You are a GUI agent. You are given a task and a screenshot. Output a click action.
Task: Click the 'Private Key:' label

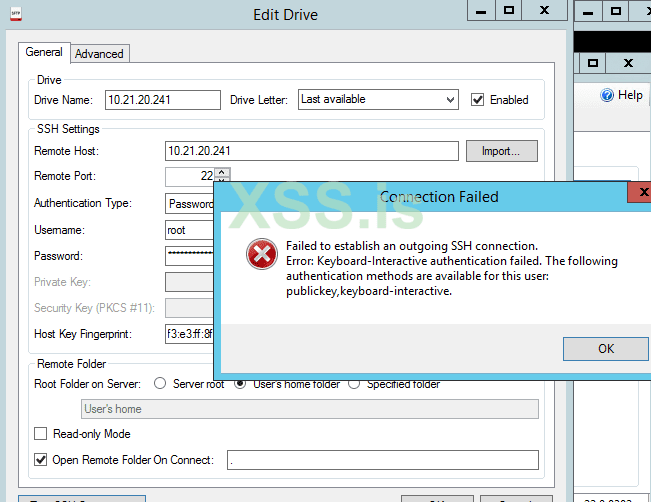(62, 282)
